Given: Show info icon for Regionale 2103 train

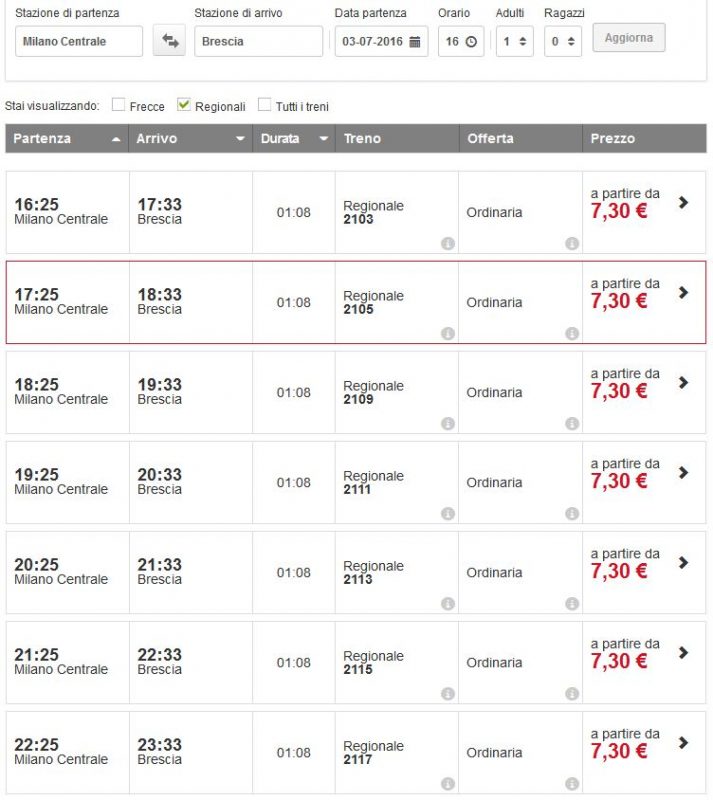Looking at the screenshot, I should coord(448,243).
